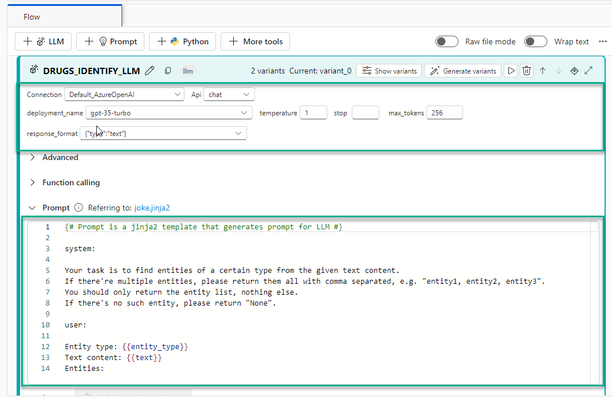
Task: Click the jinja2 template comment line
Action: pyautogui.click(x=204, y=227)
